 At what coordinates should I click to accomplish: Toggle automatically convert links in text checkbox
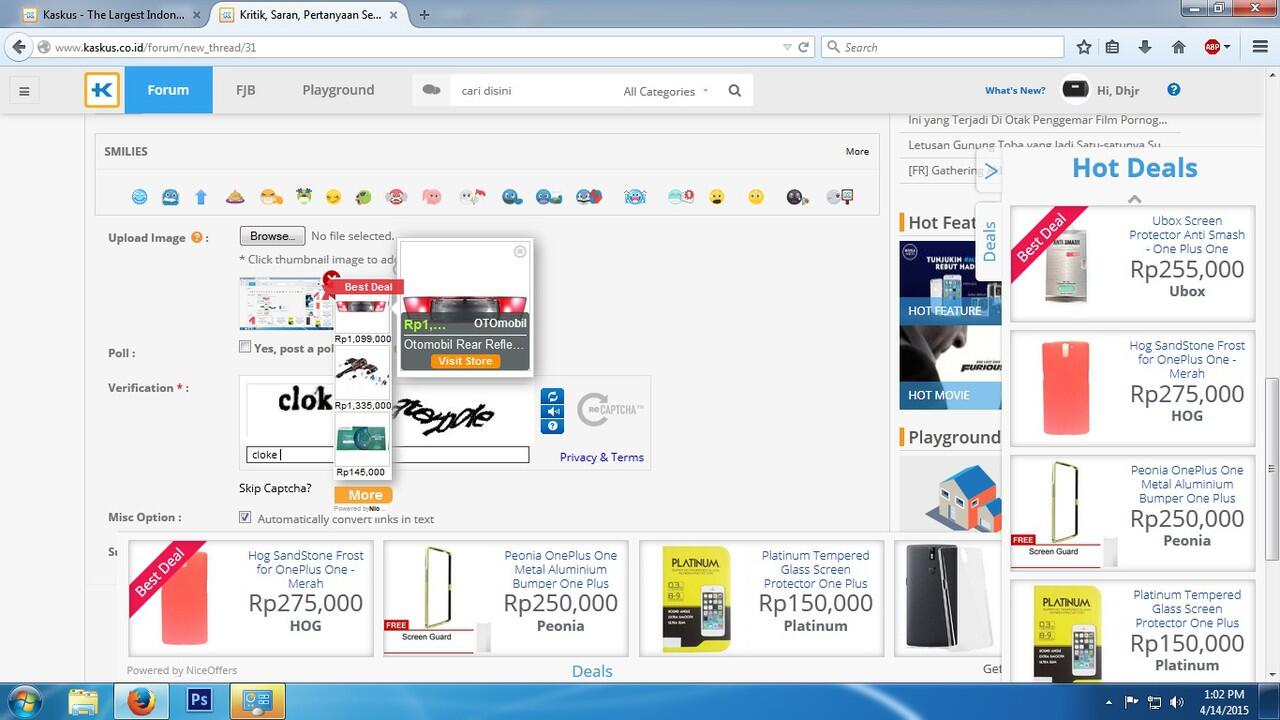point(245,518)
